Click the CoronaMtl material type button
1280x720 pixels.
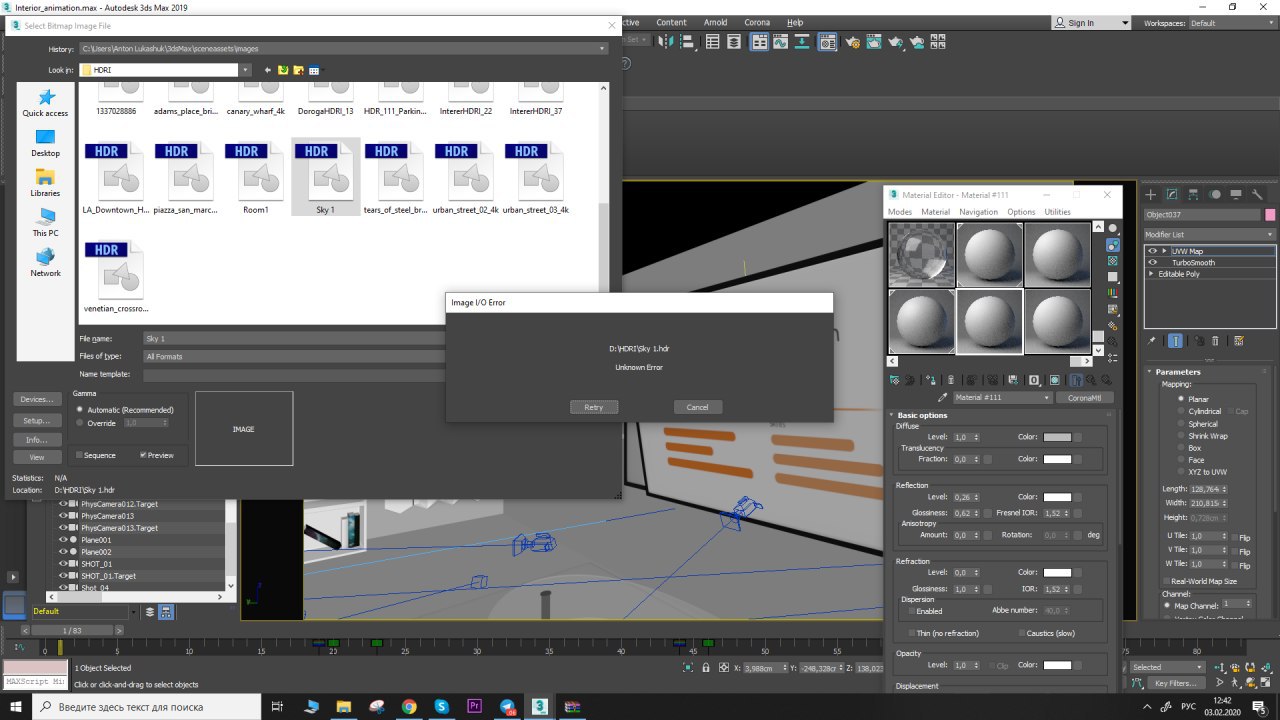(1085, 398)
